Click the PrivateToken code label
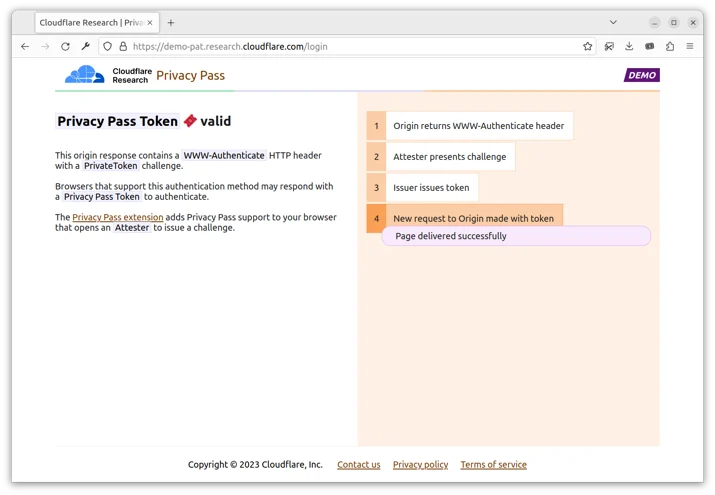Screen dimensions: 715x495 tap(110, 166)
